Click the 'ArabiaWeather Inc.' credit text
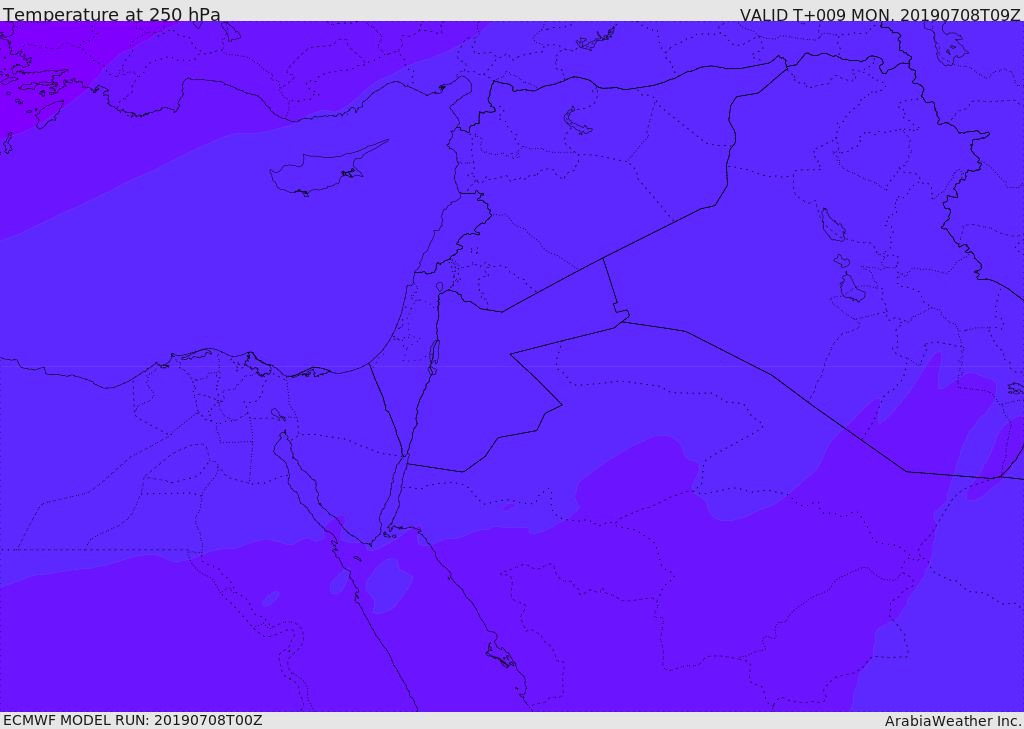This screenshot has width=1024, height=729. coord(953,721)
